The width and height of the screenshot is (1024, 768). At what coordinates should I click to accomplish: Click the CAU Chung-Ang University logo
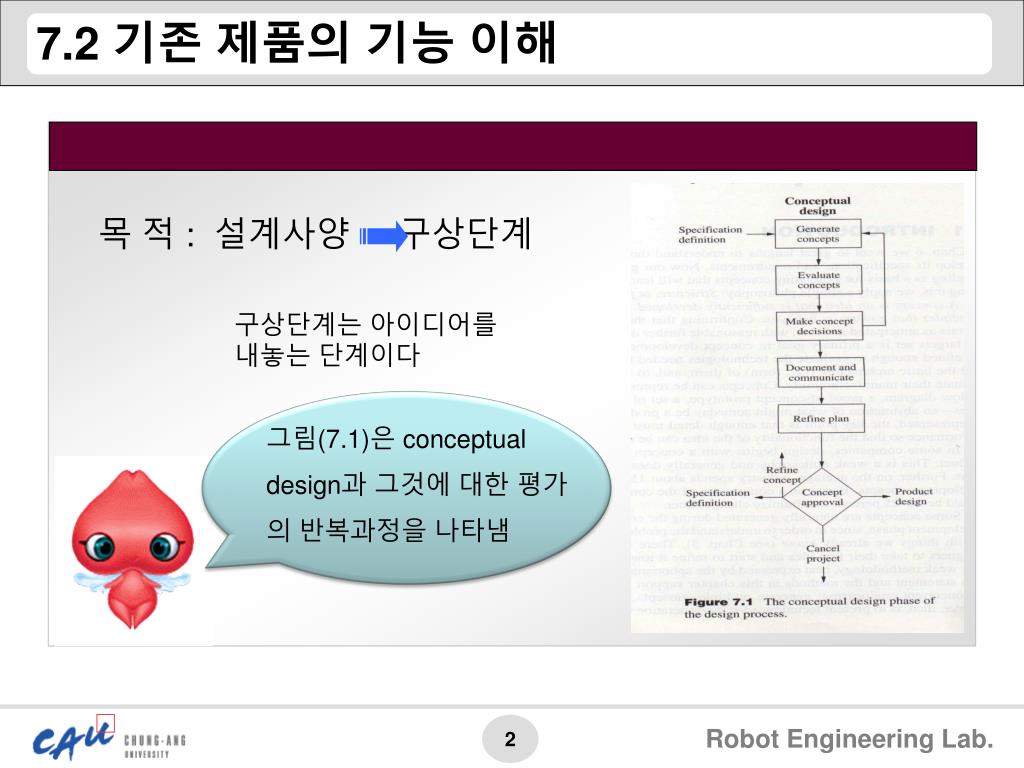[109, 739]
